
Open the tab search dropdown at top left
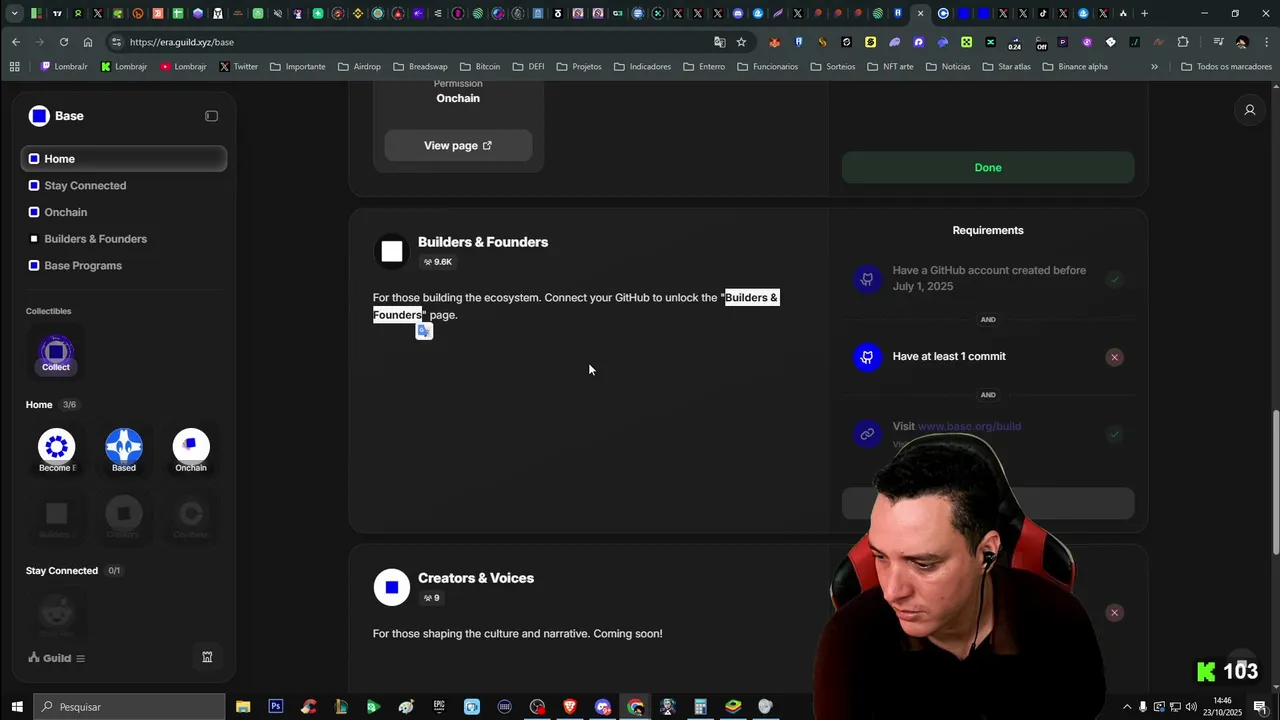(14, 14)
